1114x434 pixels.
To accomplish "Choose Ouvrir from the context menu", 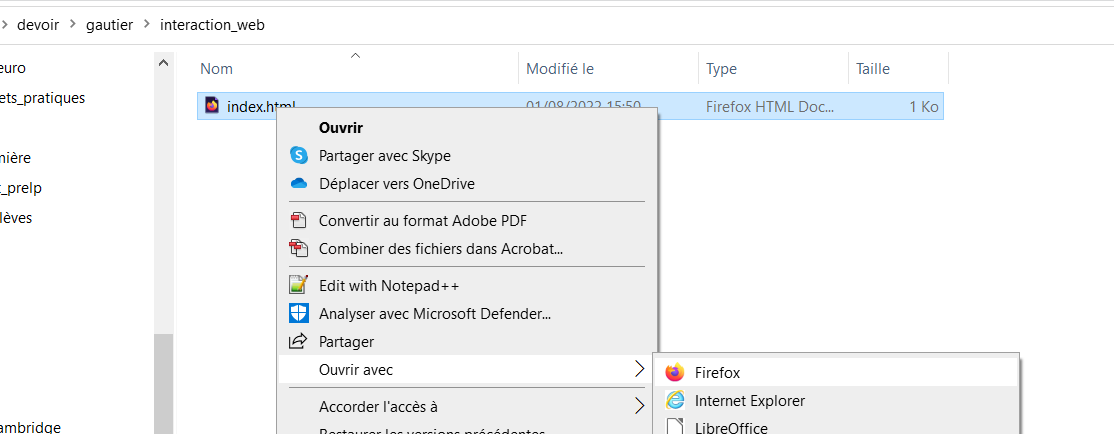I will [340, 128].
